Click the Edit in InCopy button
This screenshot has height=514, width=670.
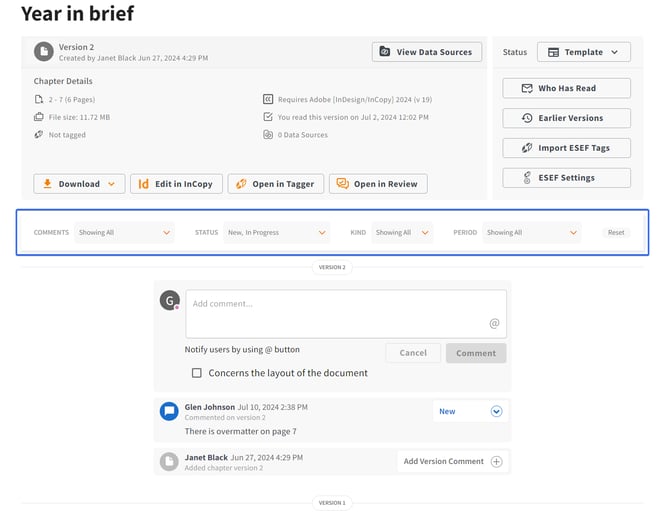pos(175,184)
